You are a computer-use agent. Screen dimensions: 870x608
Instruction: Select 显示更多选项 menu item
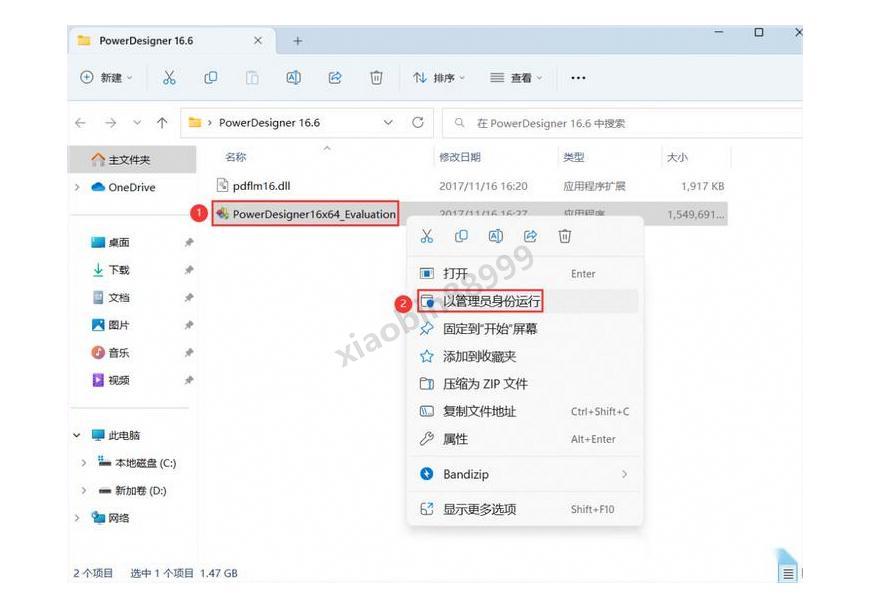[525, 509]
